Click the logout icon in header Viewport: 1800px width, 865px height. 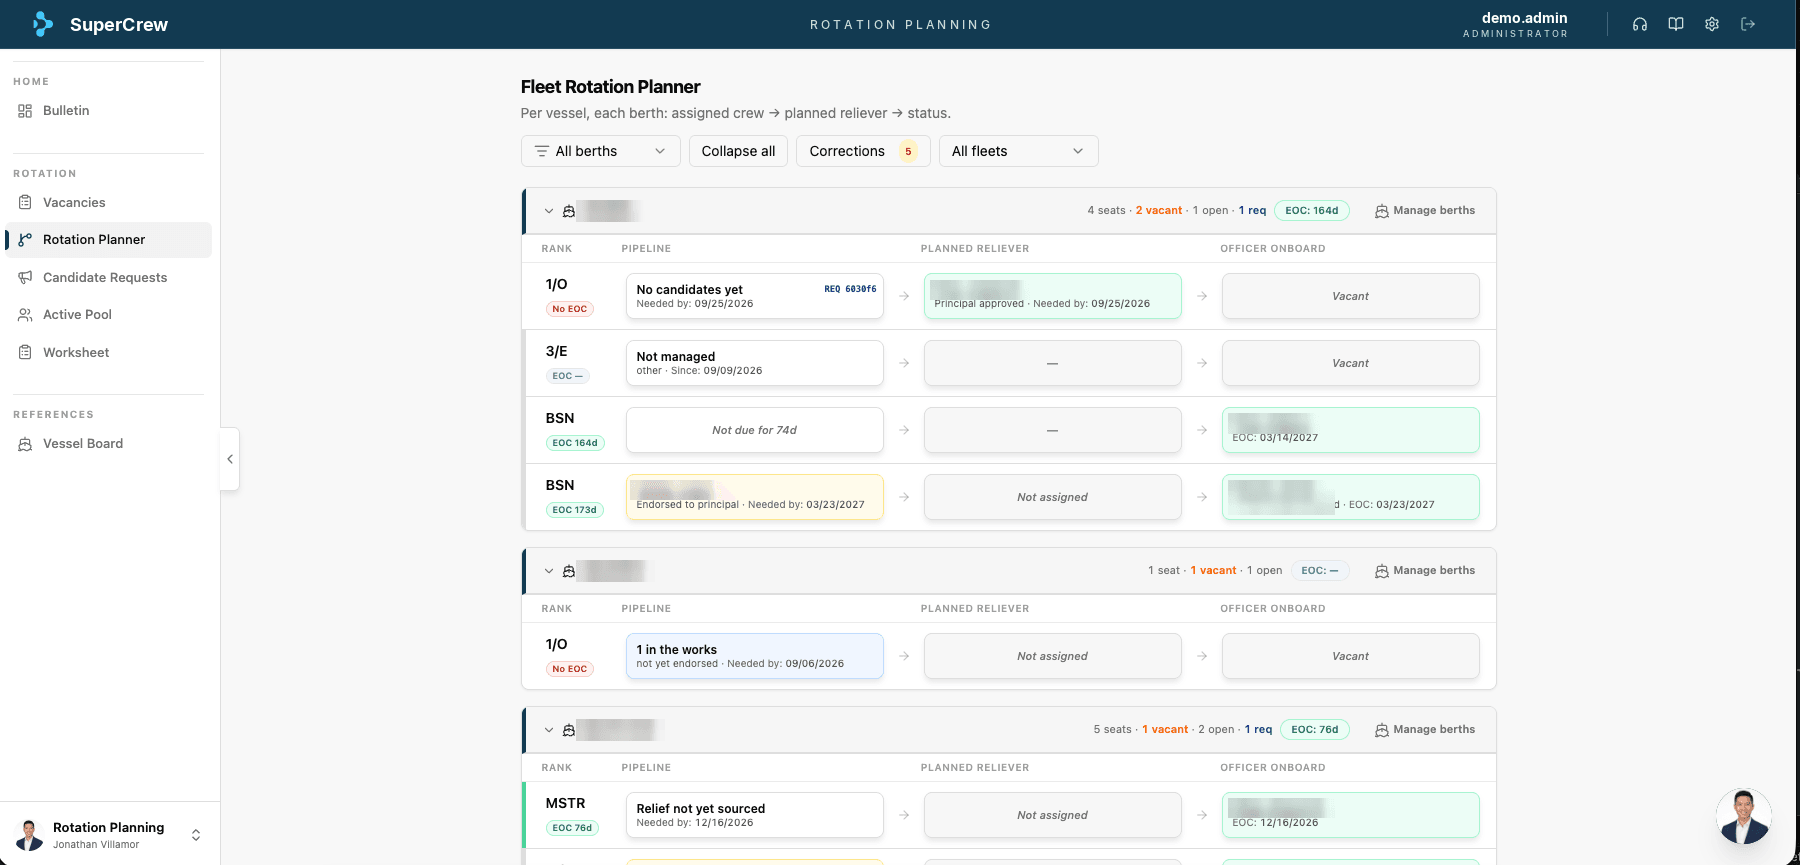pyautogui.click(x=1748, y=24)
